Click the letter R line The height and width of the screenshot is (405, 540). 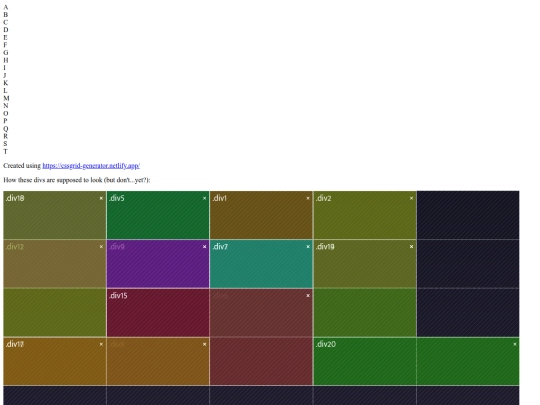(6, 136)
